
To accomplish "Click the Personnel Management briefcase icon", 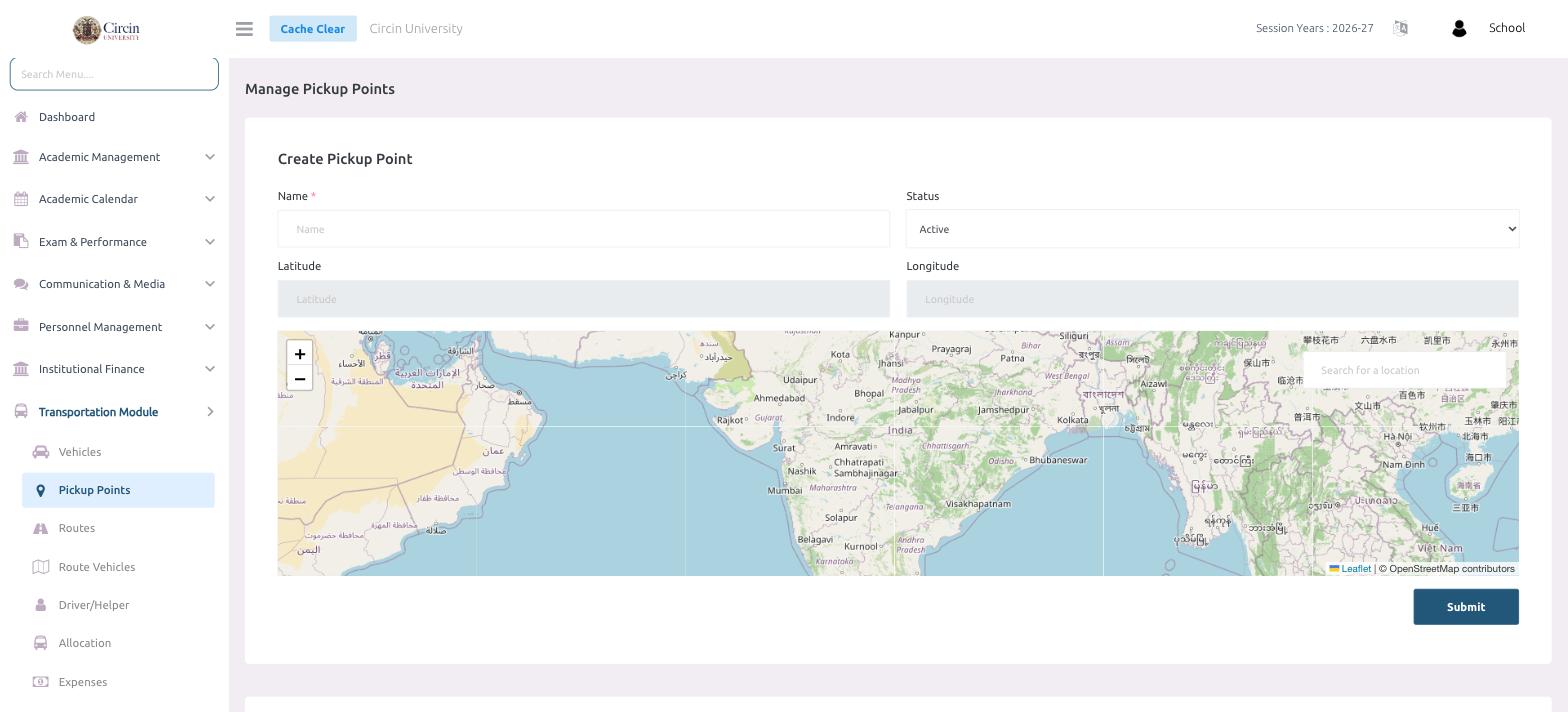I will [x=21, y=326].
